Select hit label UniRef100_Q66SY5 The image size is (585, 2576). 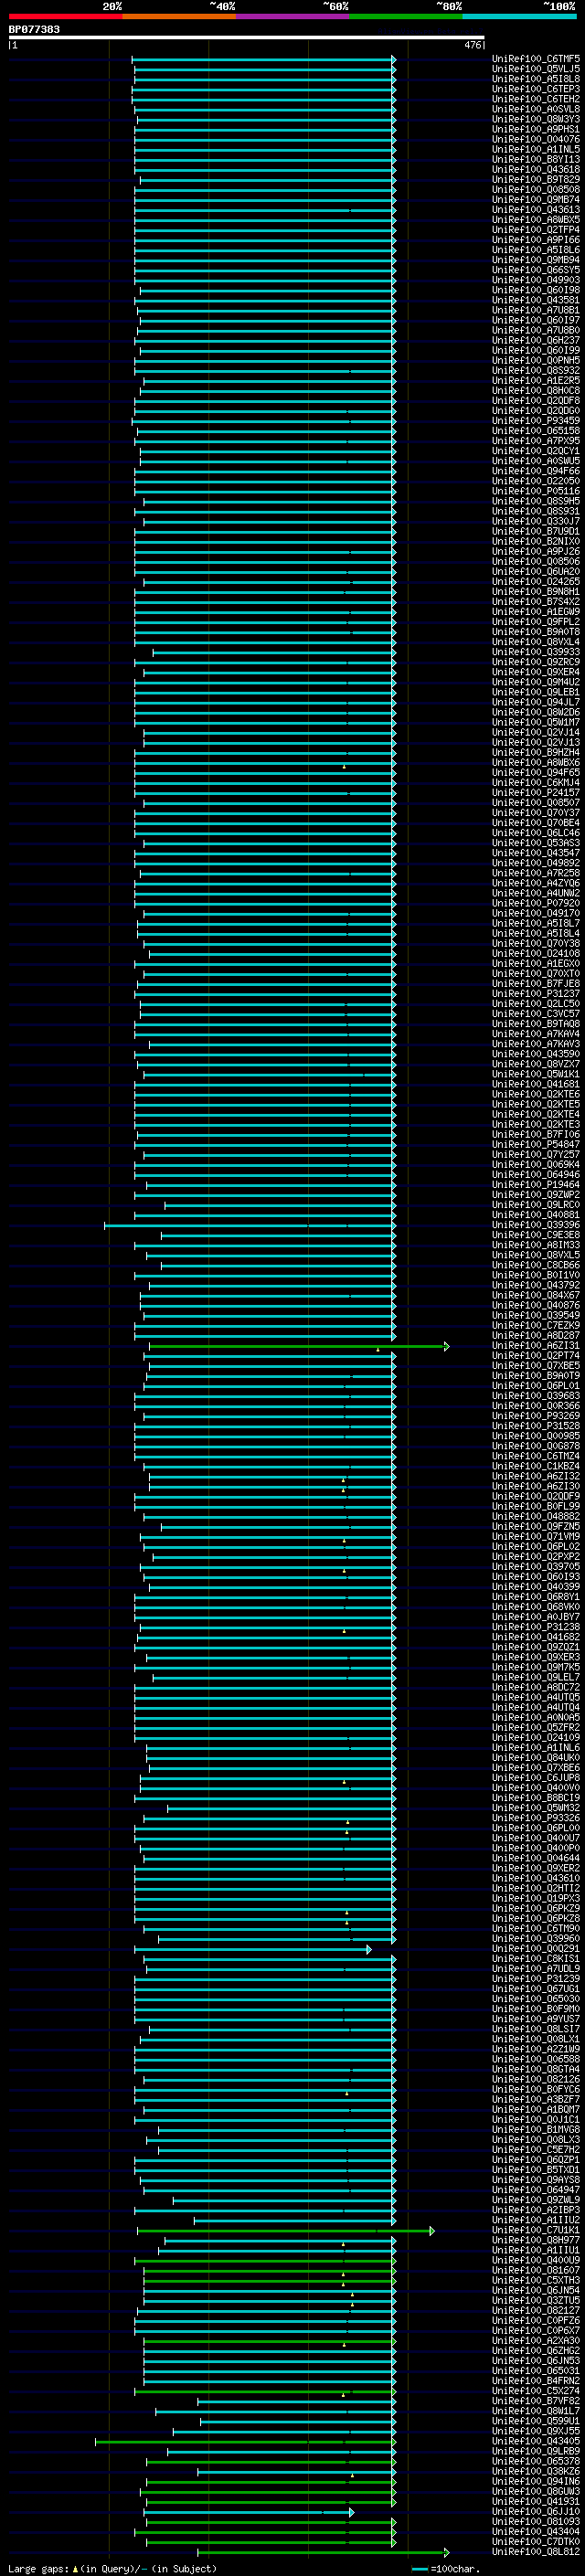pyautogui.click(x=536, y=270)
